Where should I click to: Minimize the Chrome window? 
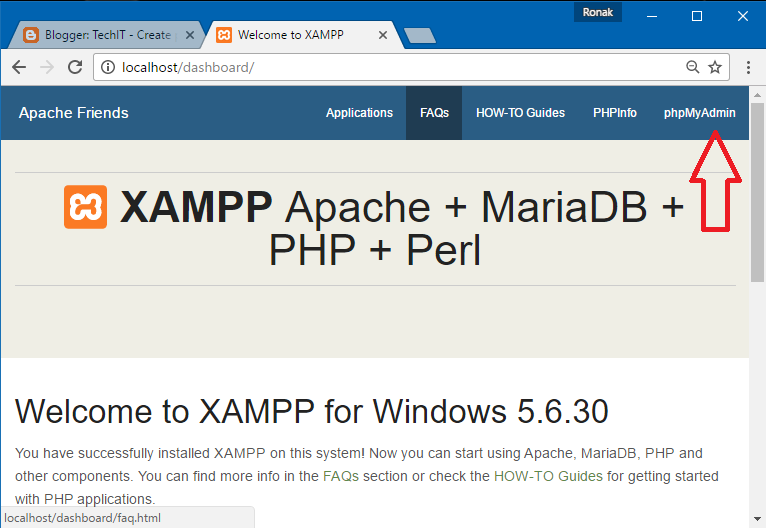pos(652,16)
